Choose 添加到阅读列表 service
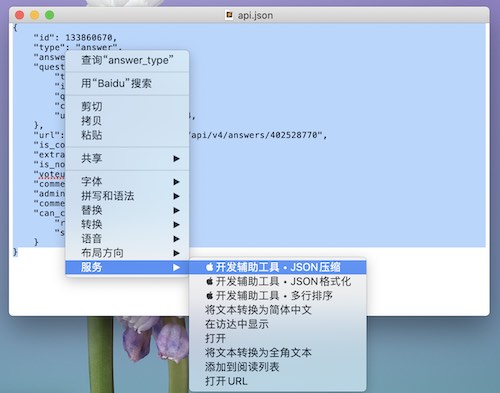Image resolution: width=500 pixels, height=393 pixels. [278, 367]
